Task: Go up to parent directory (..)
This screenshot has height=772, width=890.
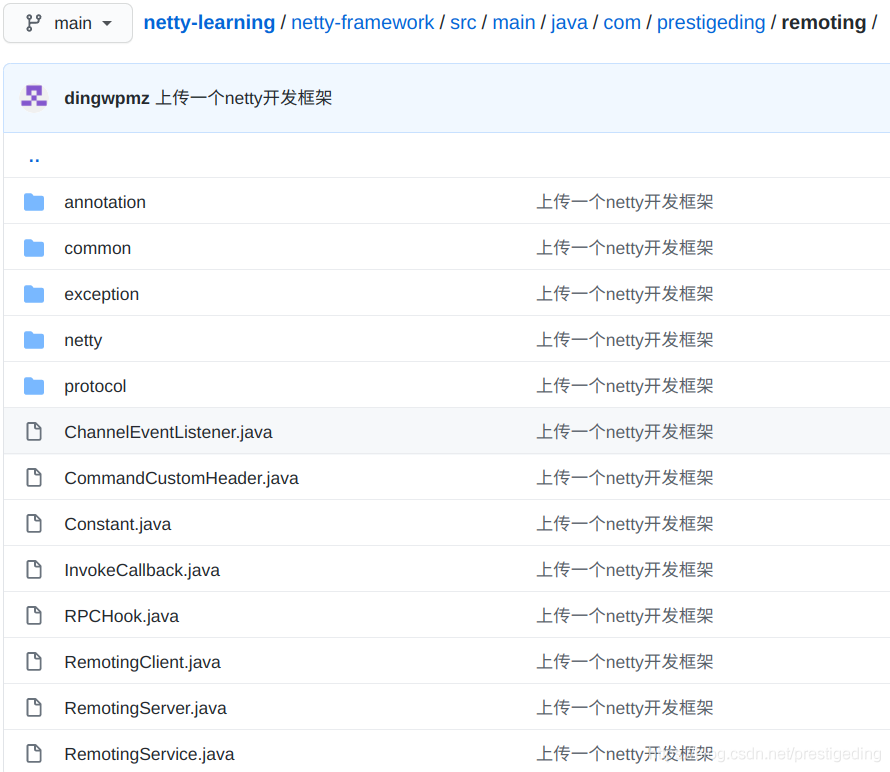Action: pos(34,160)
